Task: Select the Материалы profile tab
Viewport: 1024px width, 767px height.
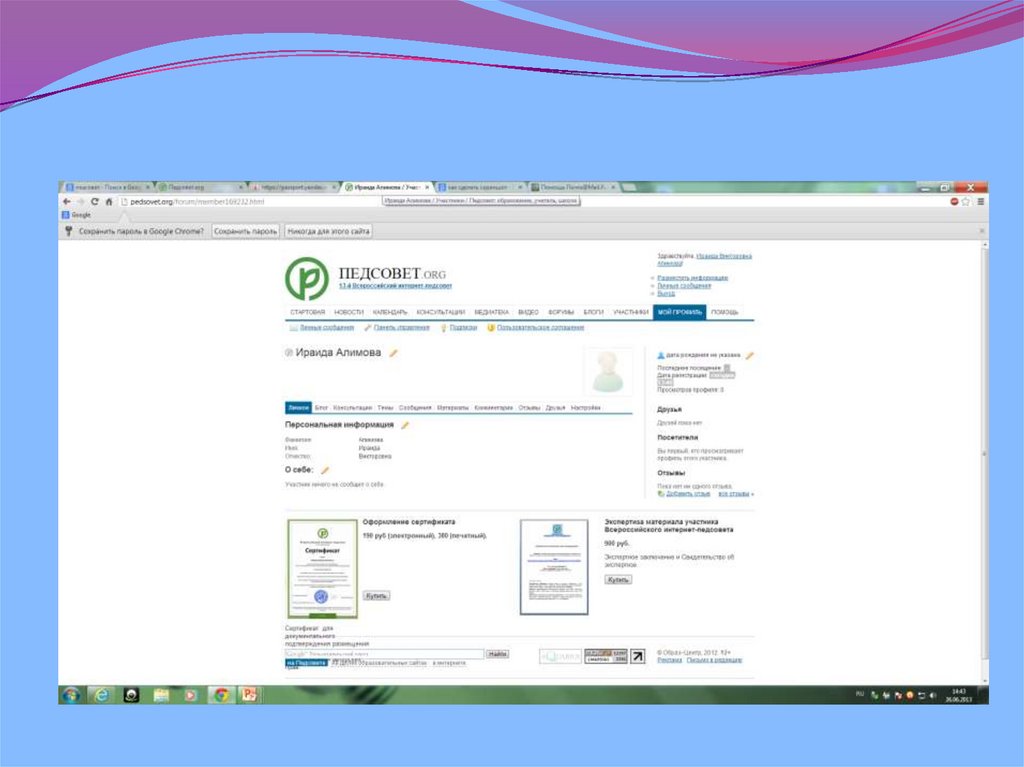Action: tap(453, 408)
